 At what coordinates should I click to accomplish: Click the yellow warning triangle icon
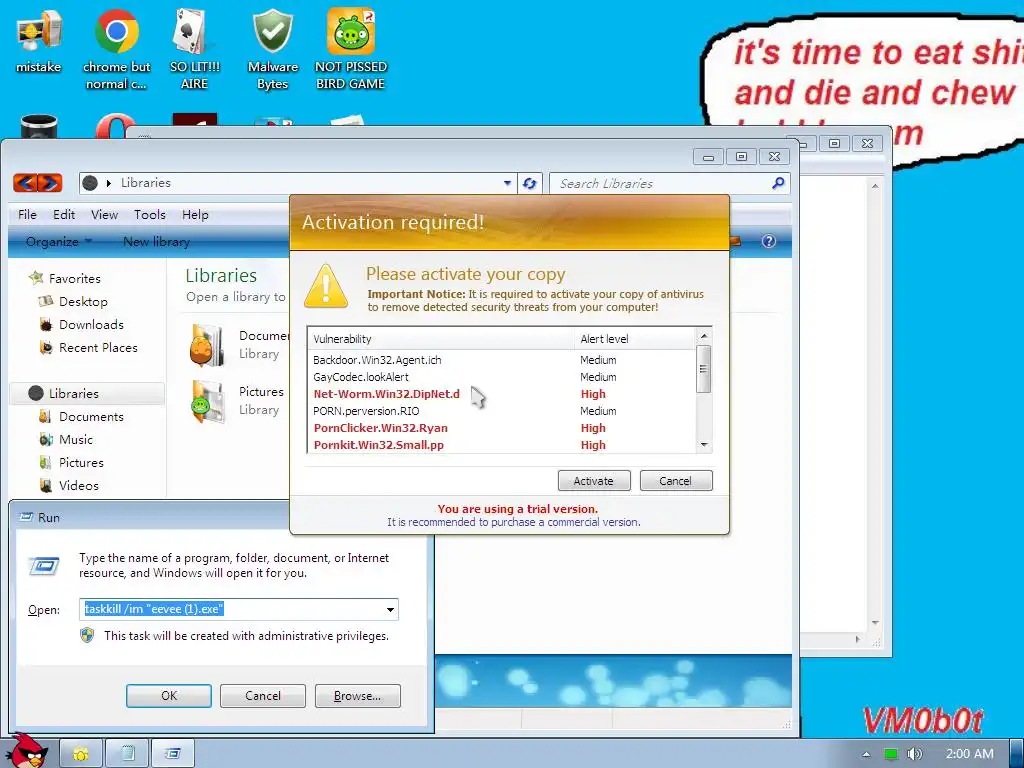[326, 285]
